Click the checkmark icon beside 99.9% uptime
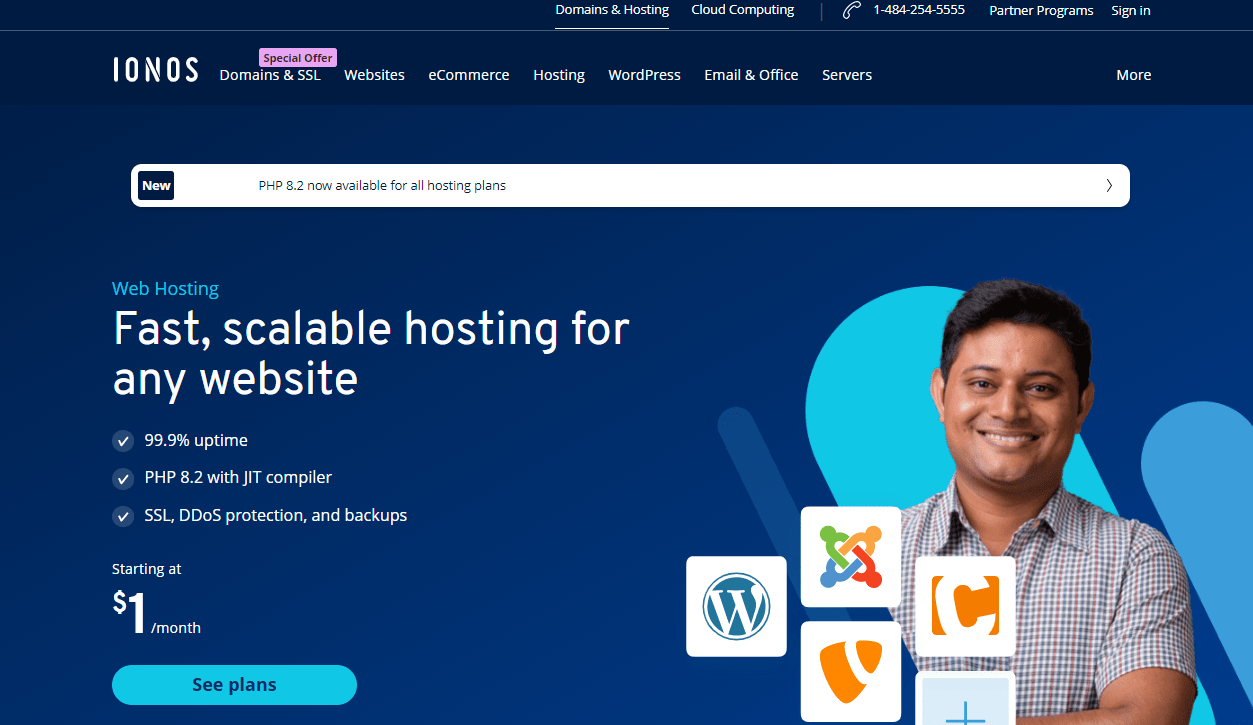Screen dimensions: 1253x725 [x=123, y=441]
